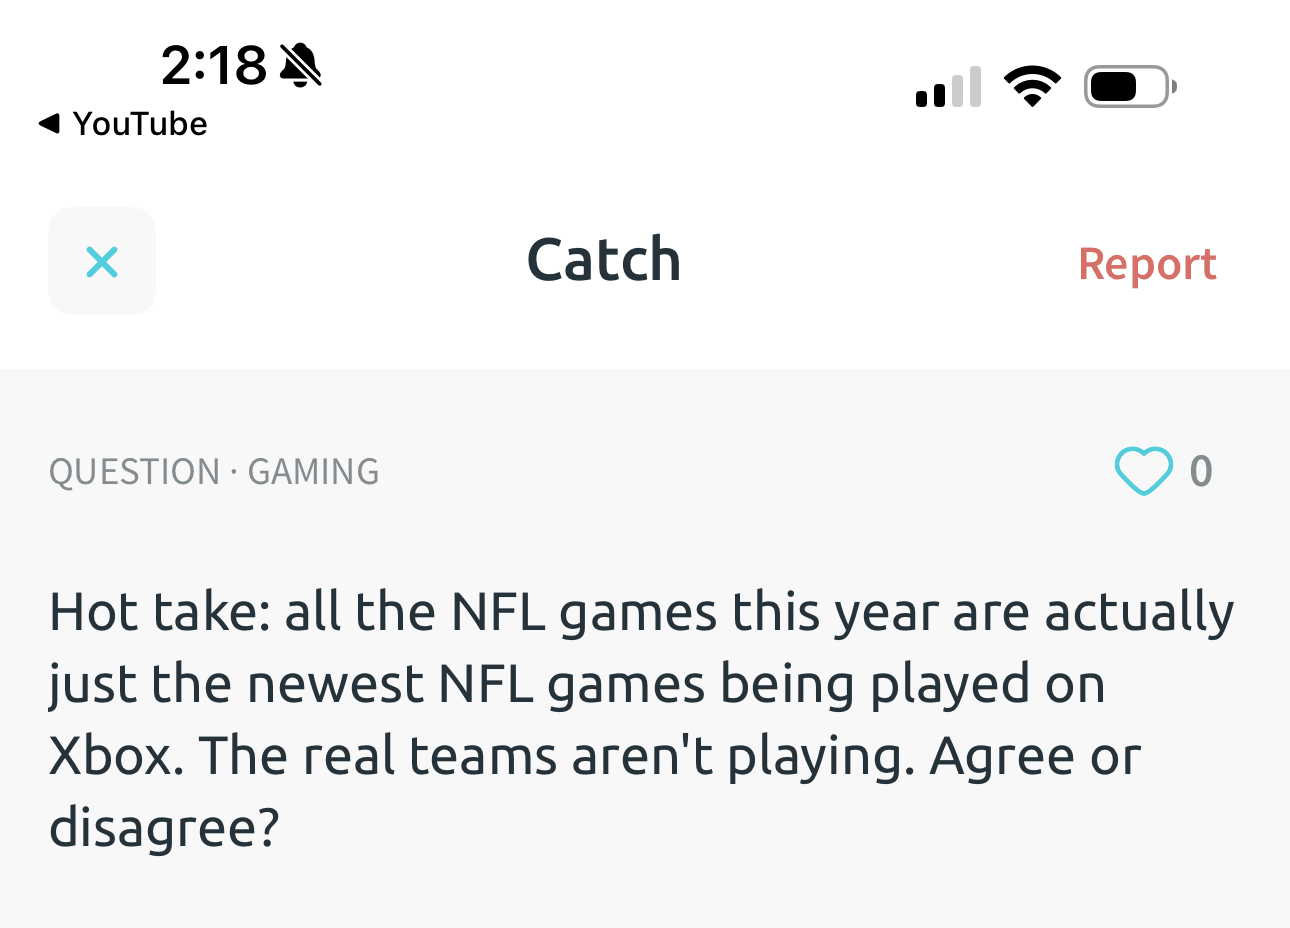Tap the "Hot take:" opening phrase
The image size is (1290, 928).
tap(160, 612)
